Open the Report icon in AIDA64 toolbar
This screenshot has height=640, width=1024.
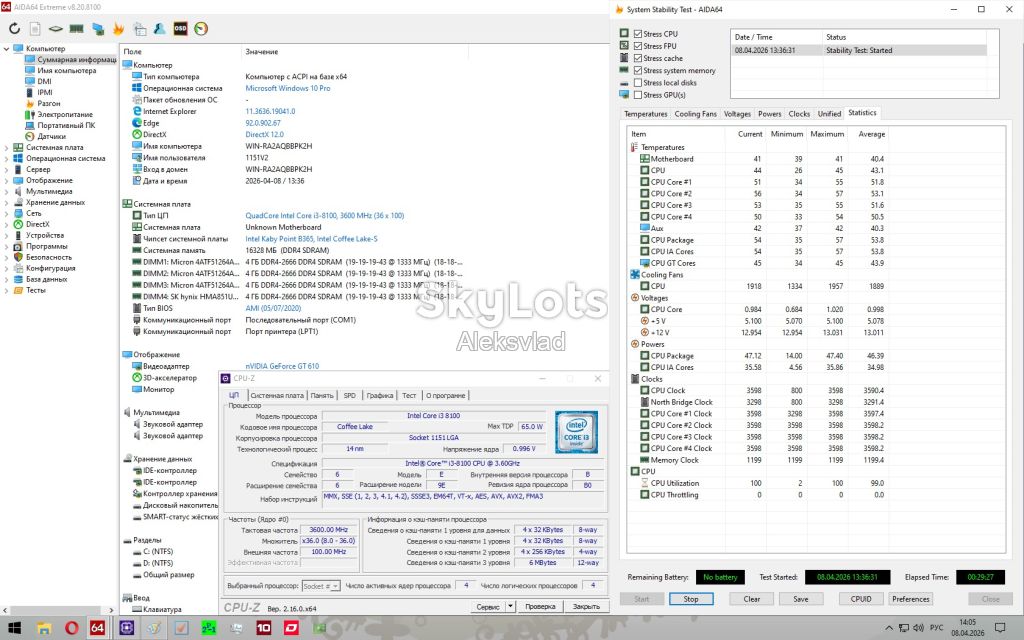(35, 29)
